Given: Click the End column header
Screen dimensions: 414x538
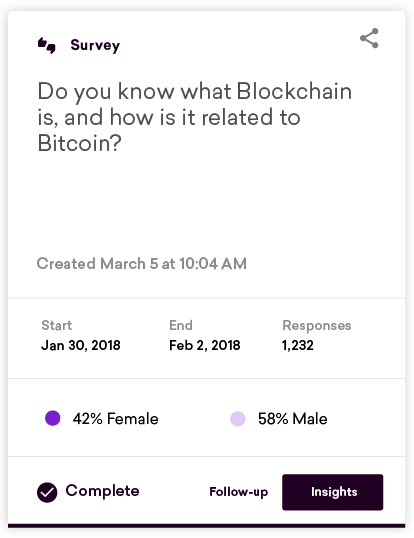Looking at the screenshot, I should (181, 325).
